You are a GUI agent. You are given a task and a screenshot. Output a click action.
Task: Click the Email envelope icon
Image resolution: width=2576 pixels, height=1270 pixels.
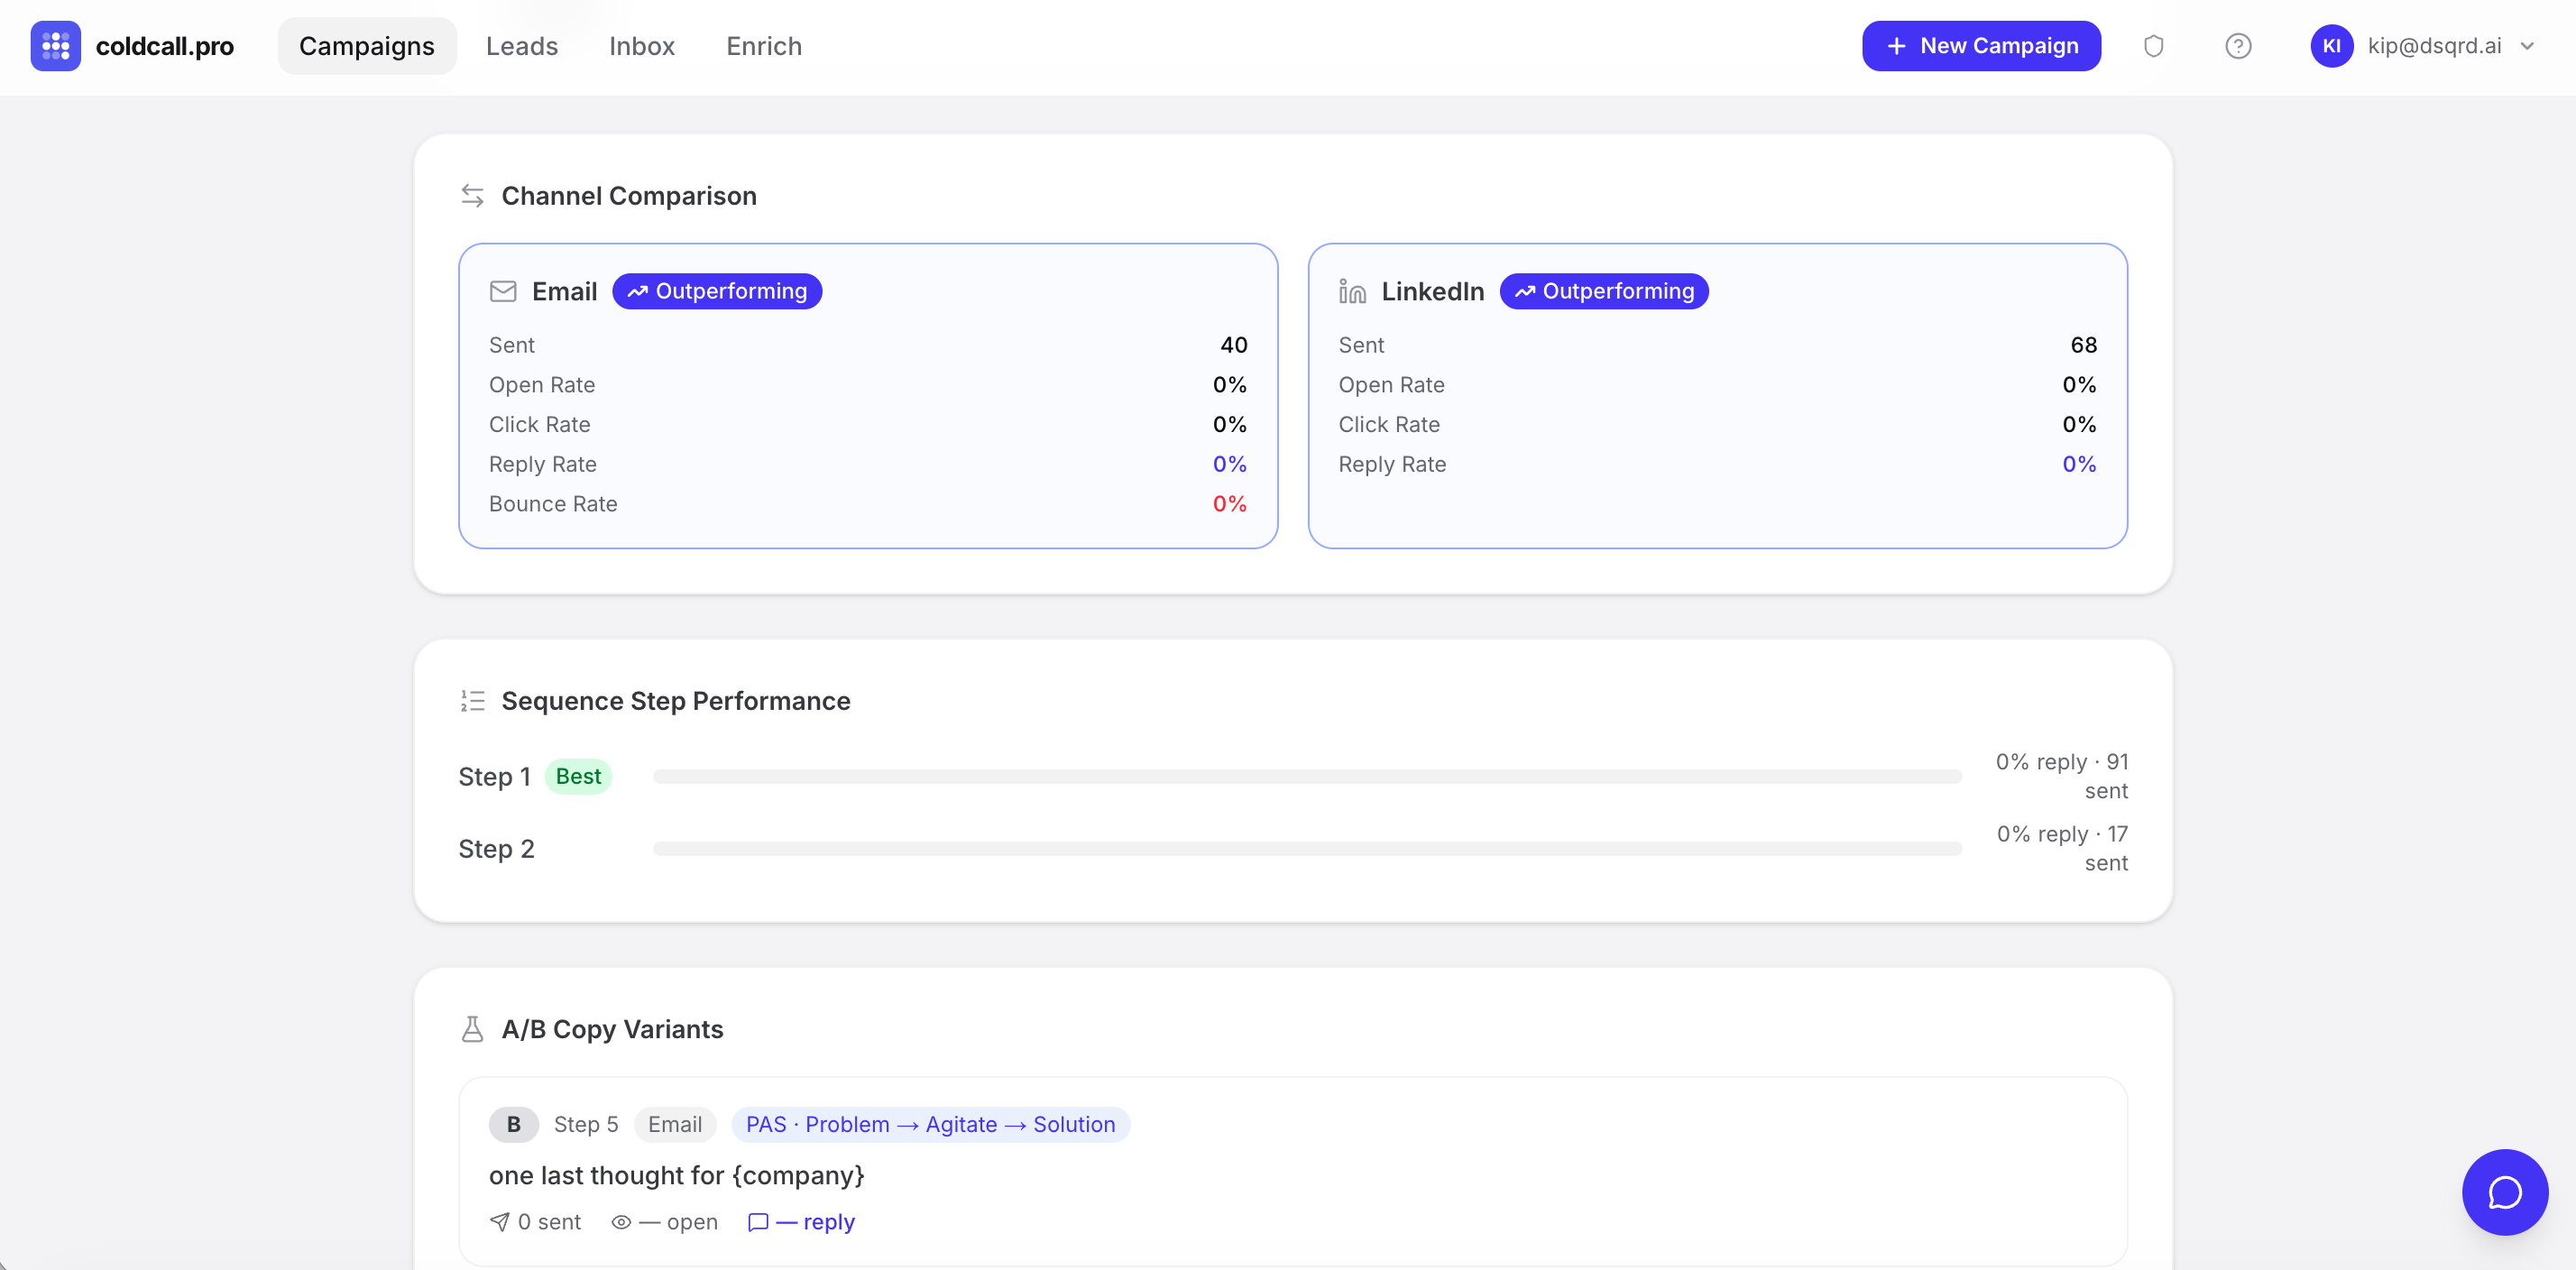503,291
